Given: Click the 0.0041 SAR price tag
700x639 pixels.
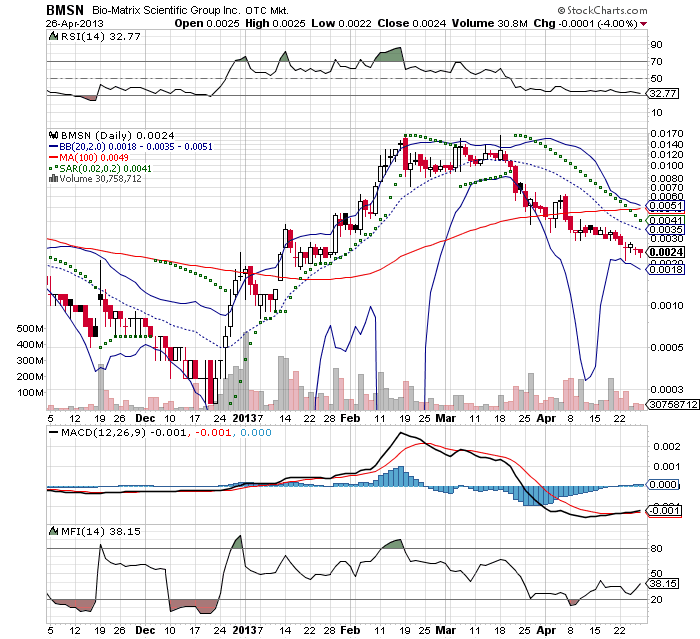Looking at the screenshot, I should pos(666,220).
